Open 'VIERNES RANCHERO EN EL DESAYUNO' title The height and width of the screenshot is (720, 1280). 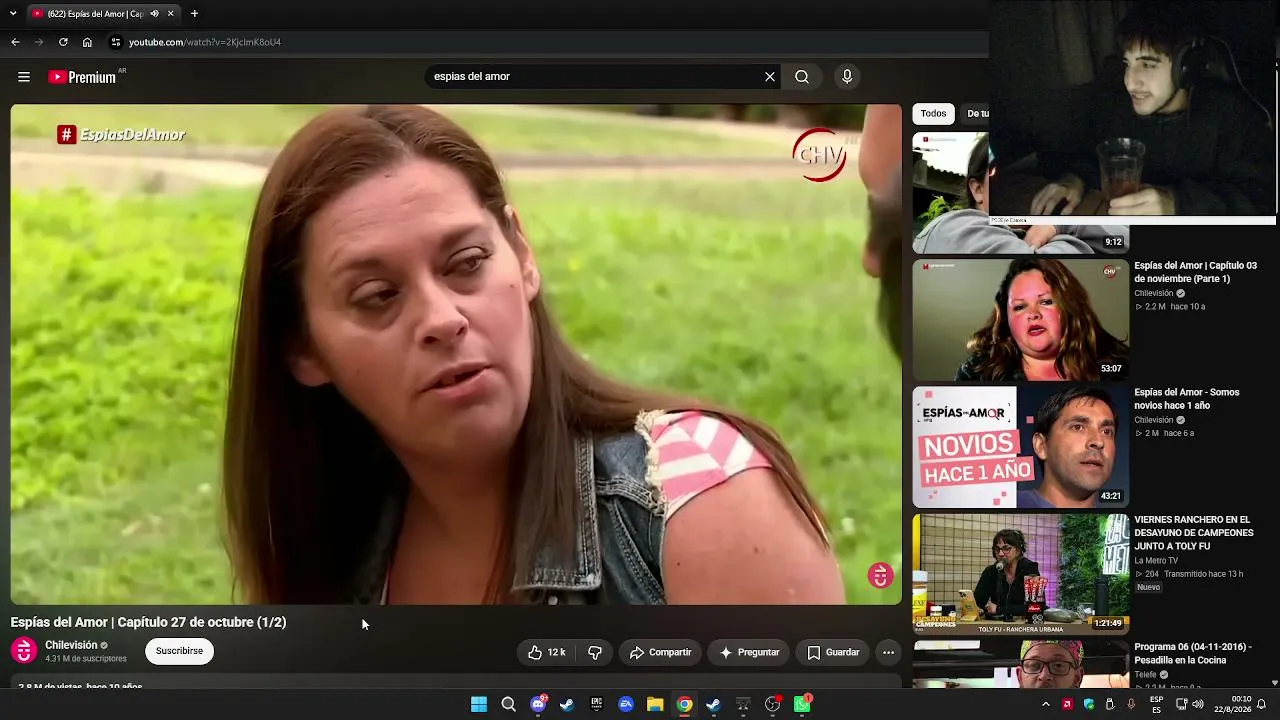click(1194, 533)
